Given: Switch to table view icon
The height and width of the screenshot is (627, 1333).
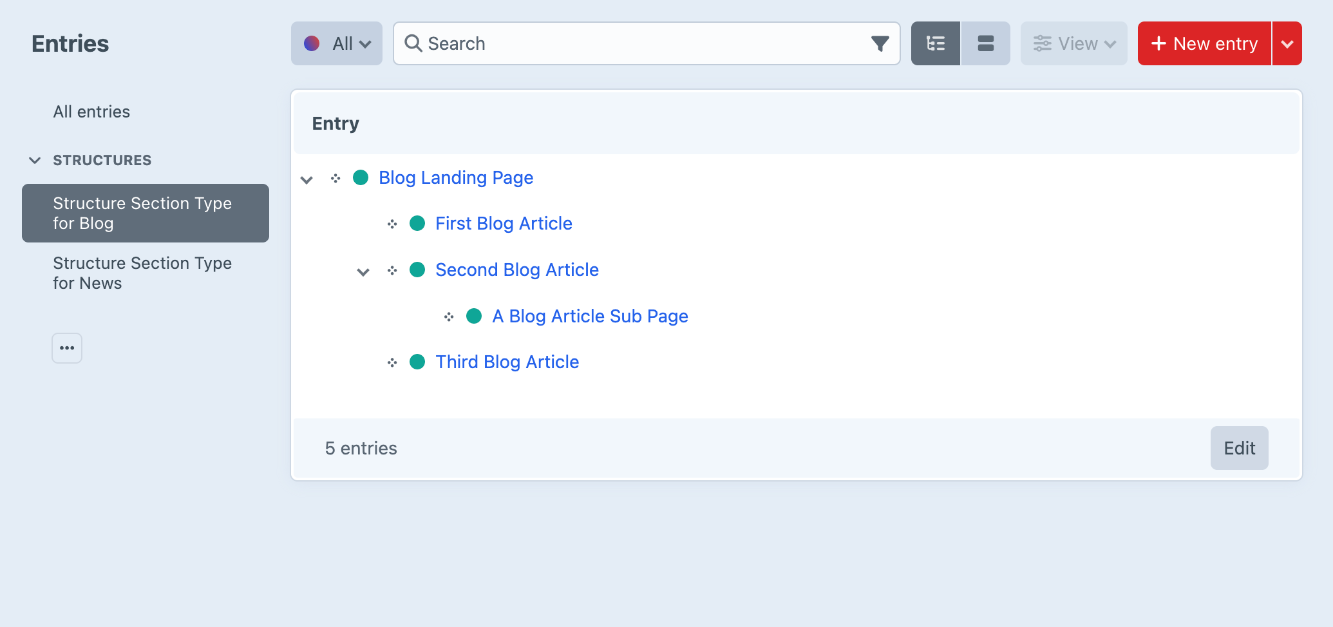Looking at the screenshot, I should (x=986, y=44).
